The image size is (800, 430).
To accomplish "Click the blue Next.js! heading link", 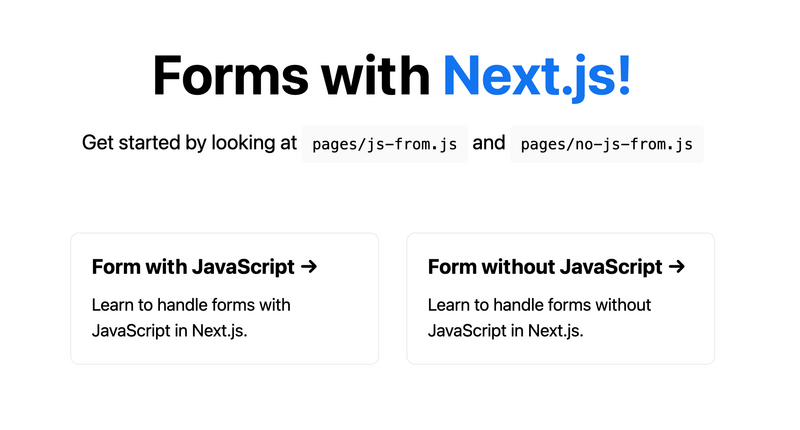I will [536, 75].
